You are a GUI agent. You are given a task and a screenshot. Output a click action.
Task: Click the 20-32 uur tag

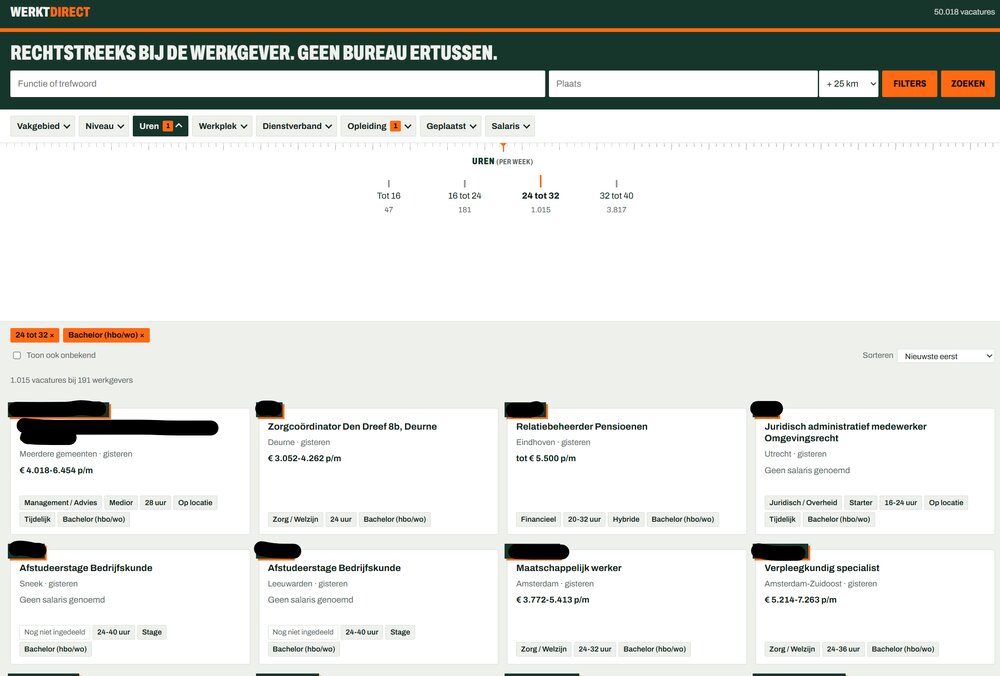pyautogui.click(x=584, y=519)
